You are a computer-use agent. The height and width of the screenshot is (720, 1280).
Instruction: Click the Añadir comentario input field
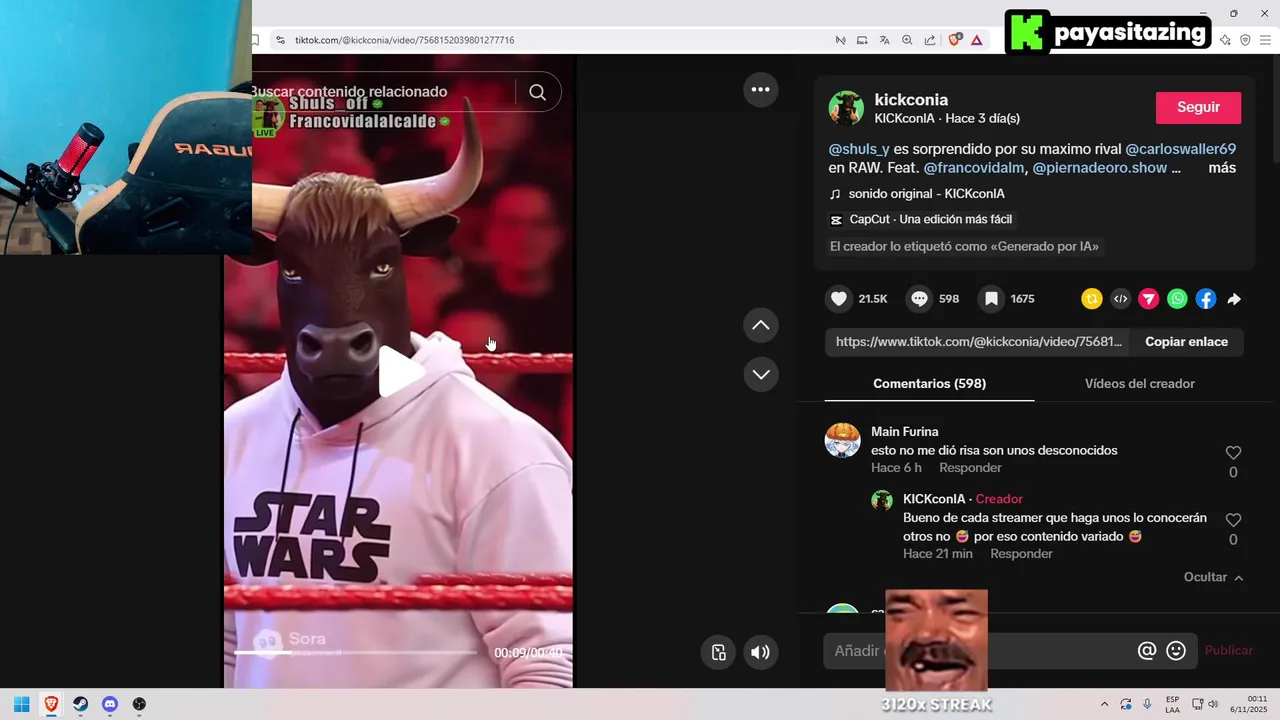click(978, 651)
